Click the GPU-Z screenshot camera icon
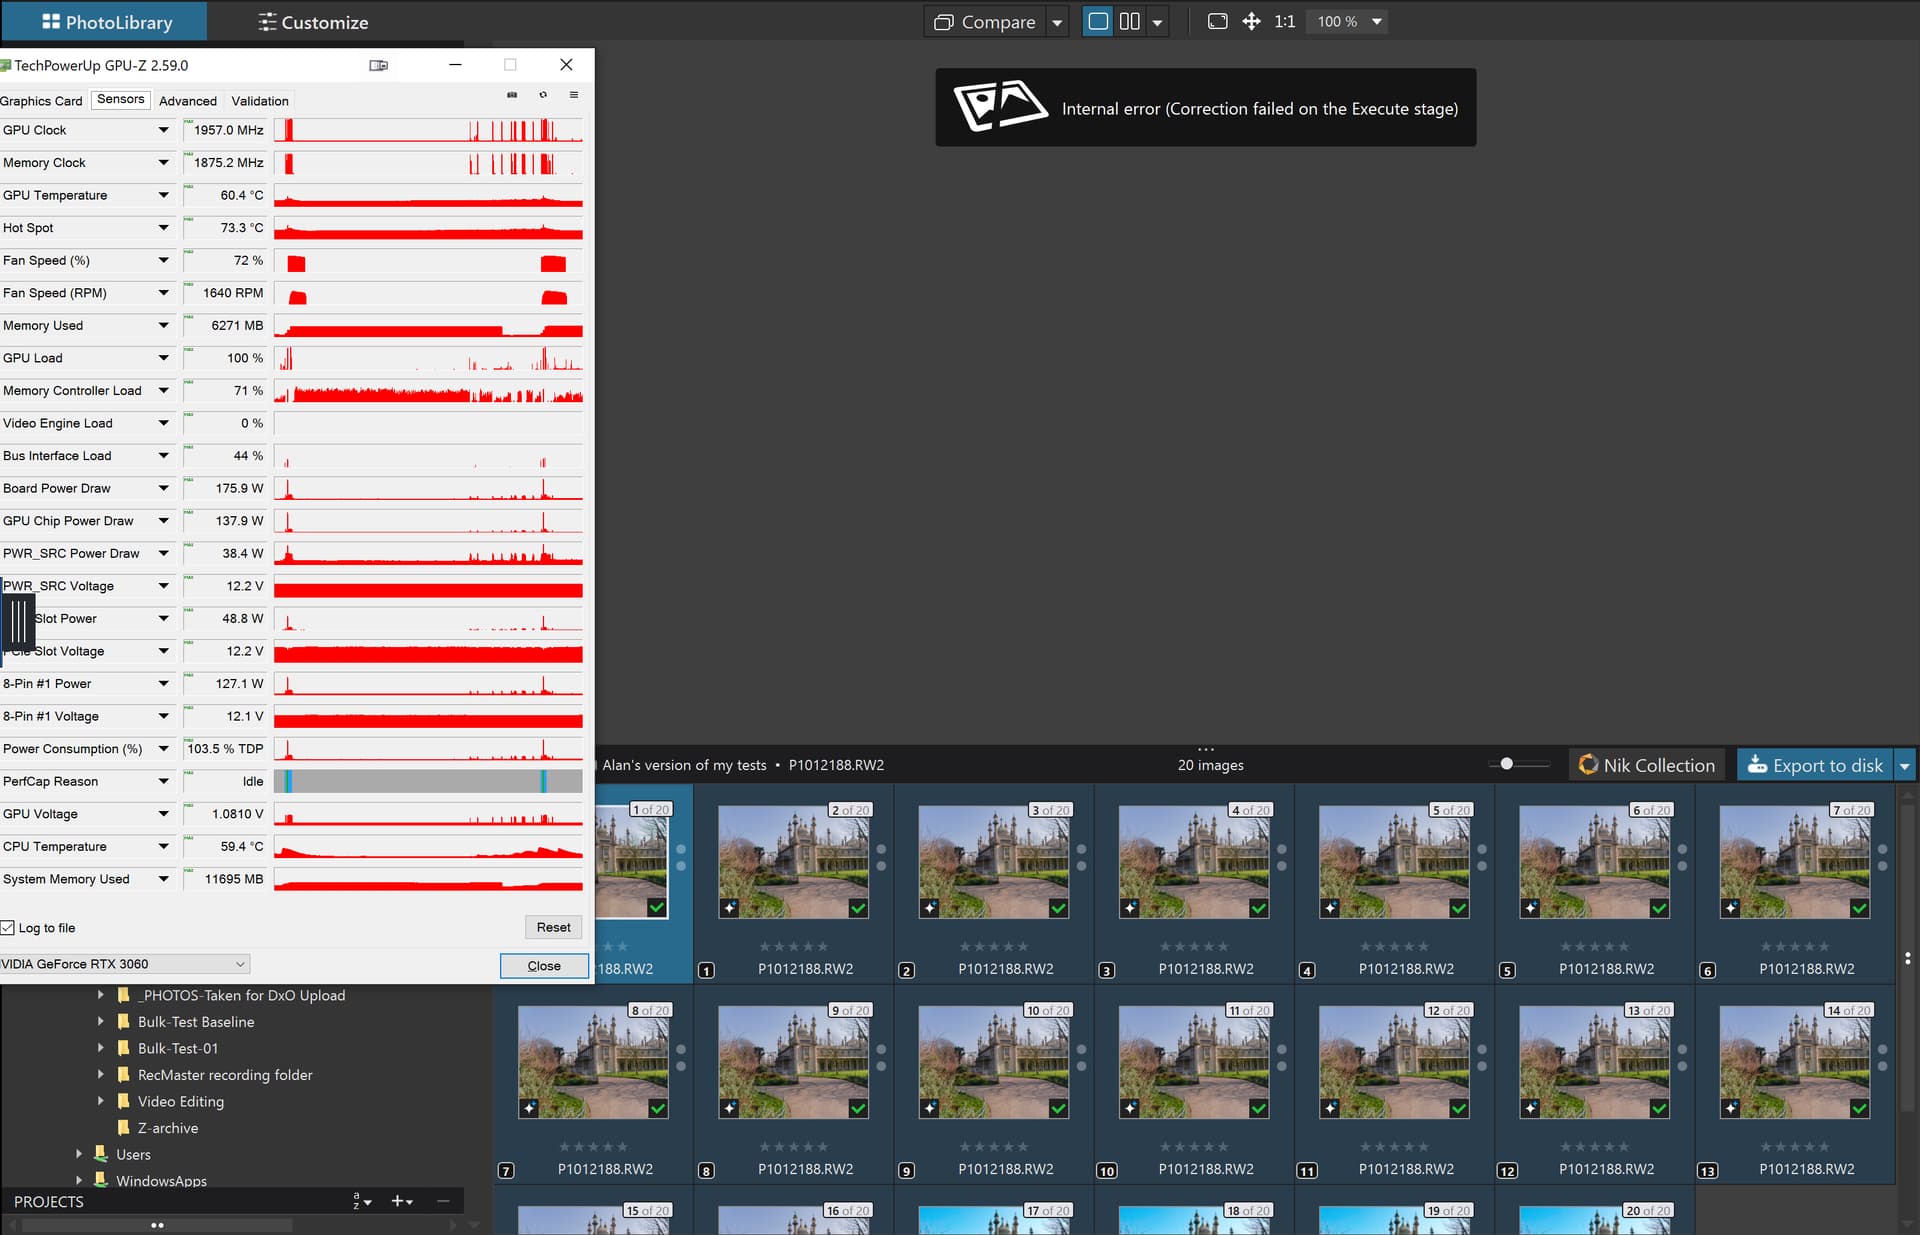 512,95
